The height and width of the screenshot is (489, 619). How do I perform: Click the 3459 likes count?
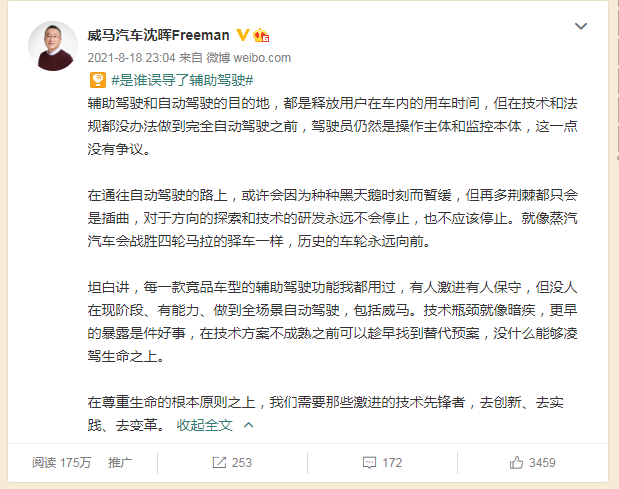542,463
